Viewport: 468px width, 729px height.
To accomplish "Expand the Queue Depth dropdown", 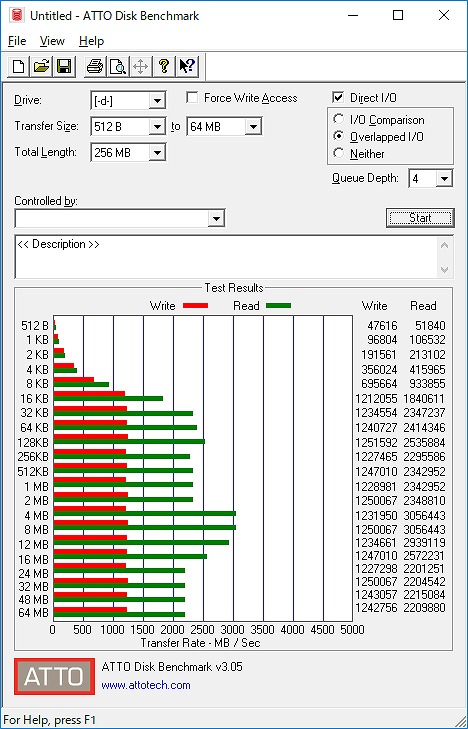I will click(x=444, y=179).
